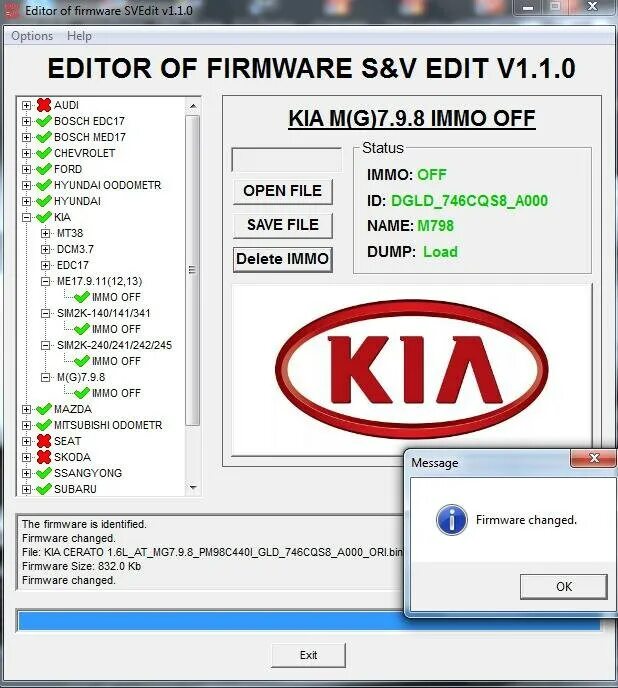Click the green check icon beside BOSCH MED17

tap(44, 137)
